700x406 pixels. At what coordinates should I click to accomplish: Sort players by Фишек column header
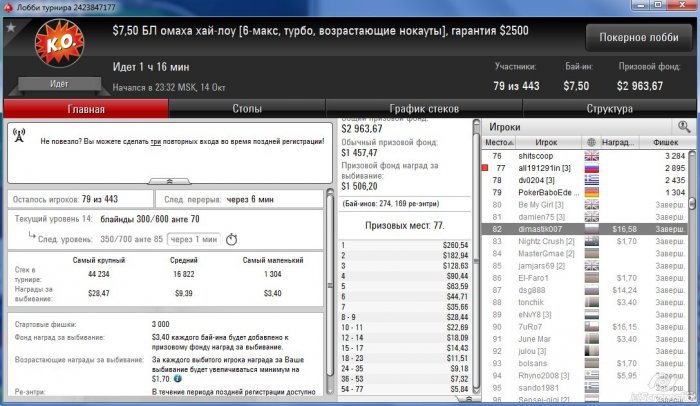pyautogui.click(x=665, y=142)
